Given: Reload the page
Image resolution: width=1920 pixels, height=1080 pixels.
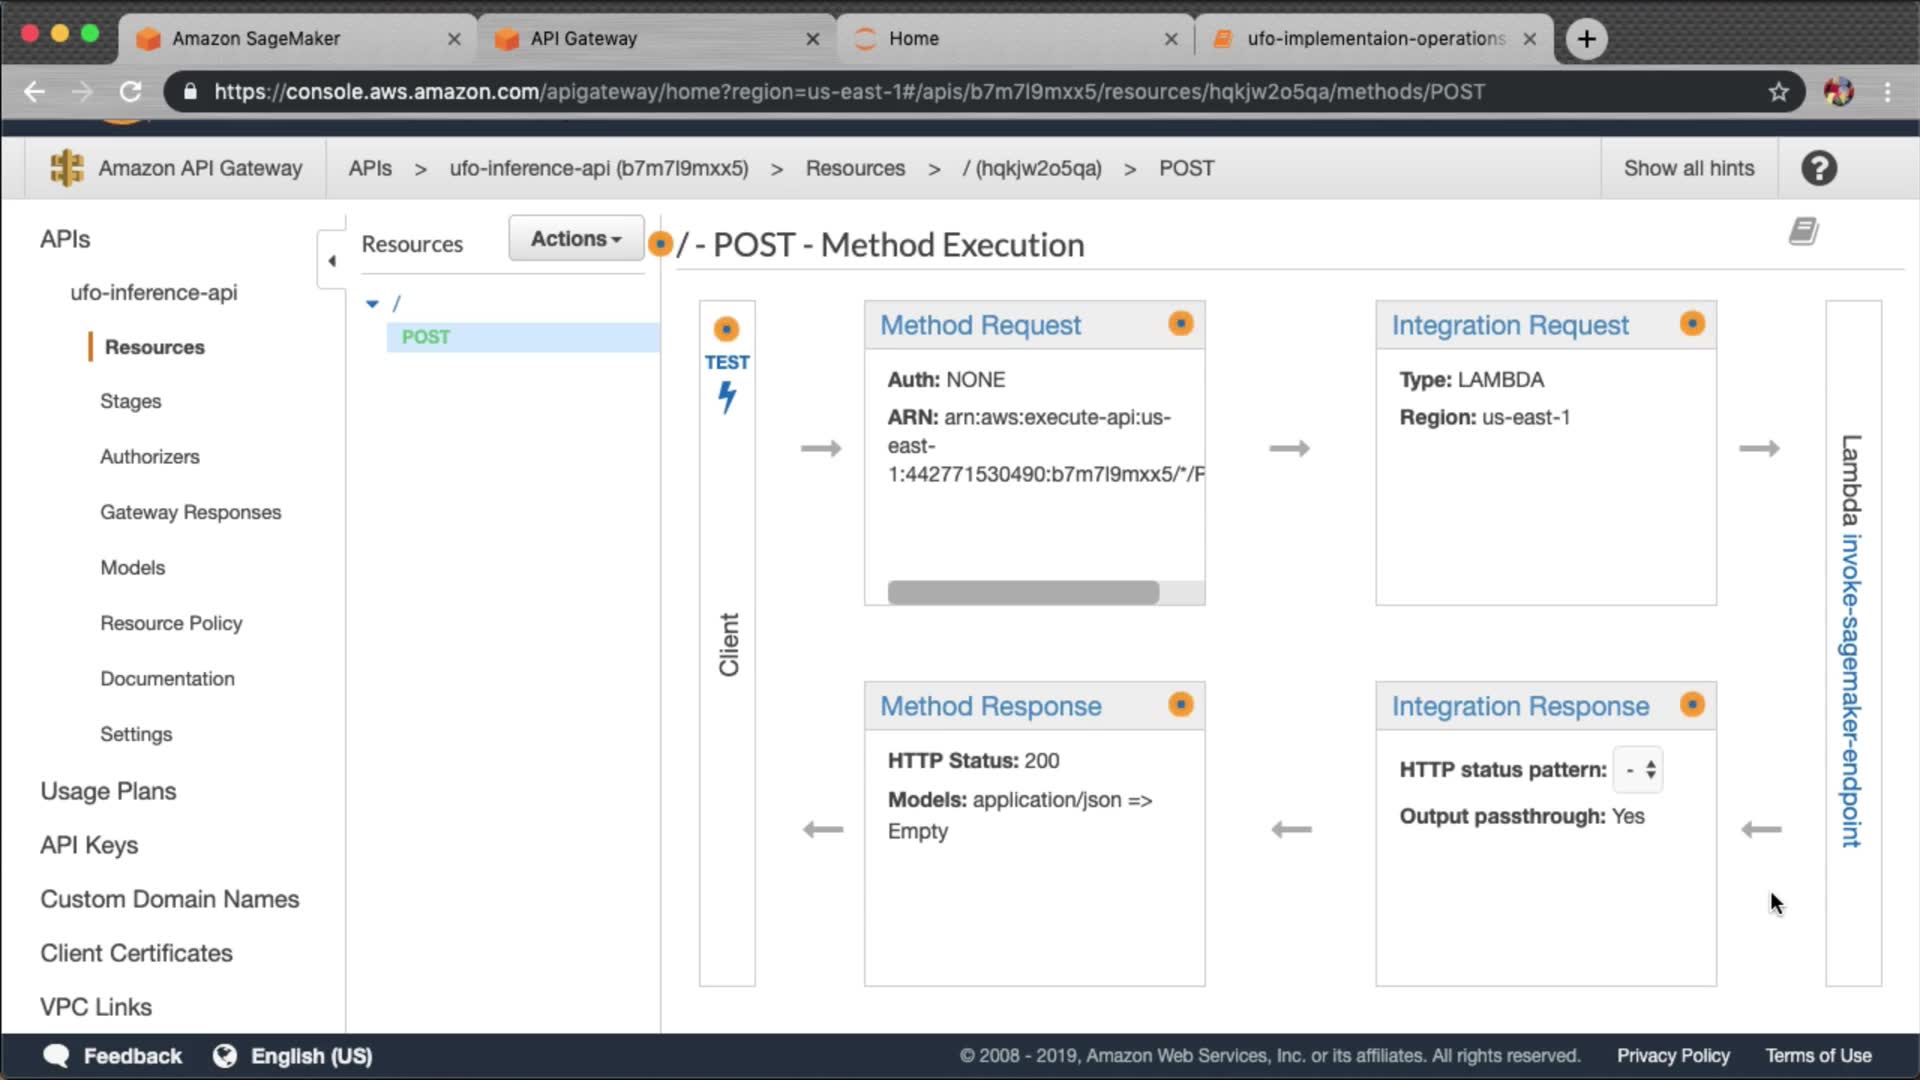Looking at the screenshot, I should [130, 92].
